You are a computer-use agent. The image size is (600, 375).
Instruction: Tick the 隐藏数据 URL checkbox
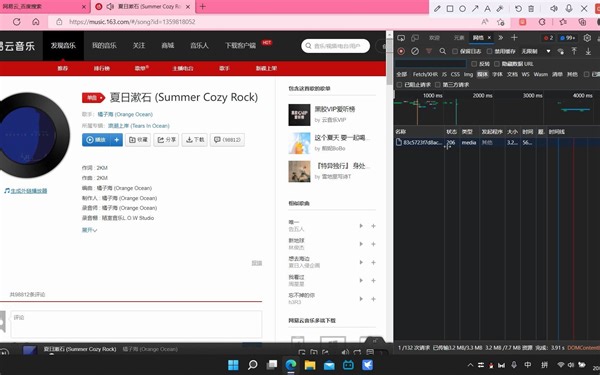point(497,64)
